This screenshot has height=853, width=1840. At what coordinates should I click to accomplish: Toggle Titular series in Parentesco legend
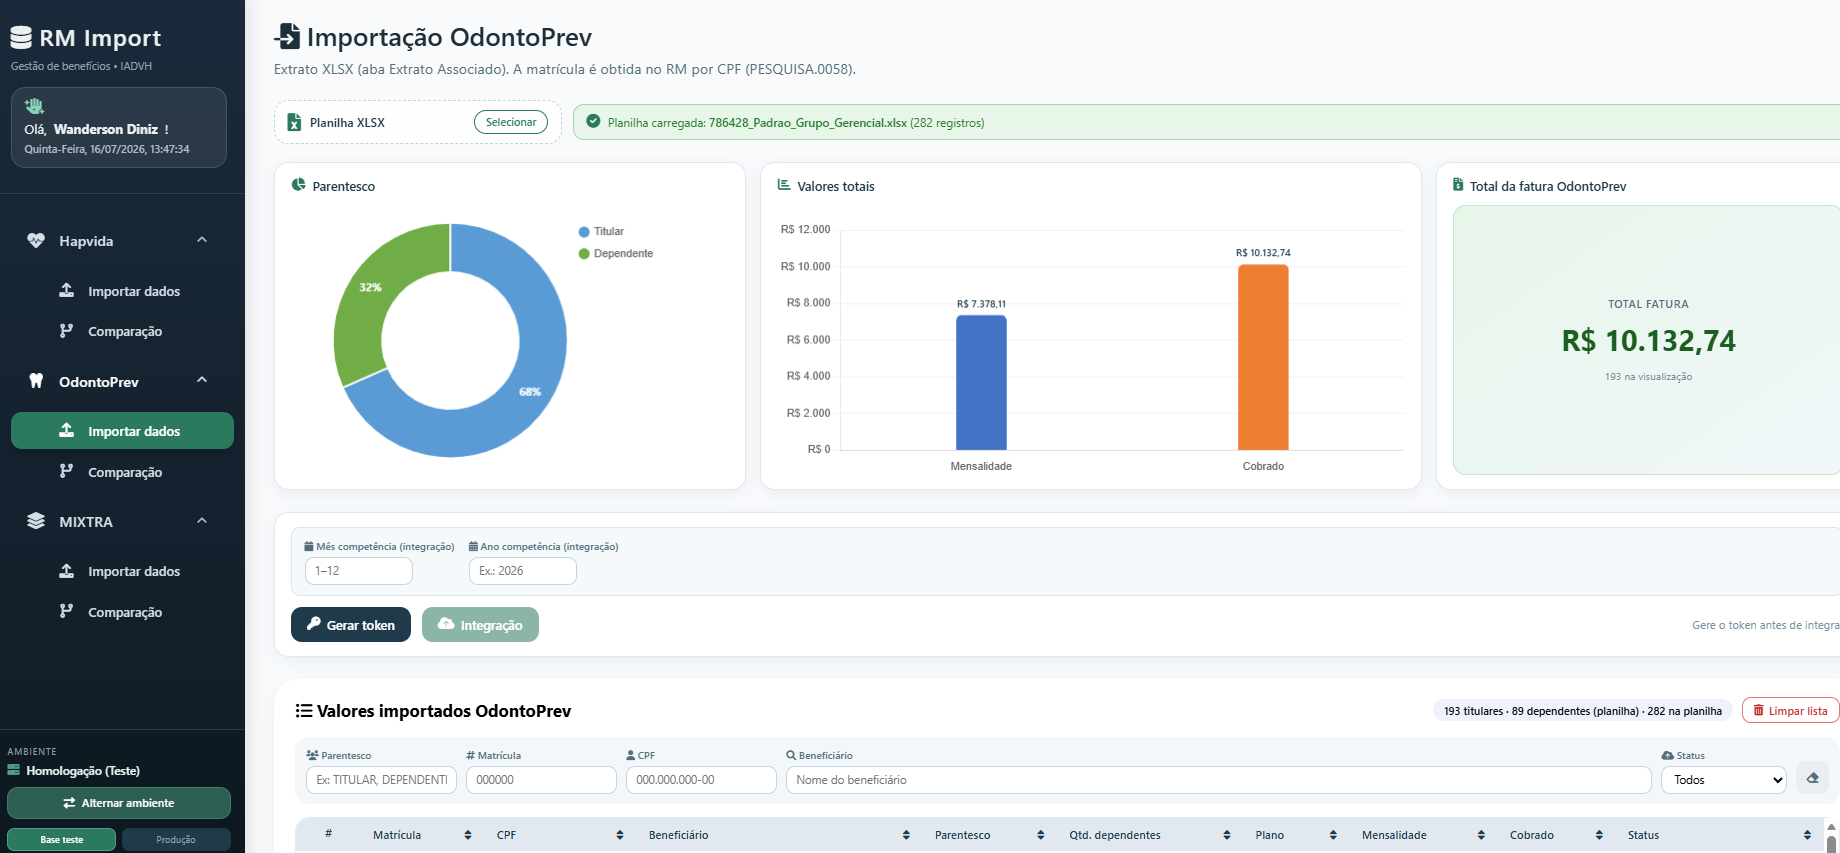(x=601, y=231)
